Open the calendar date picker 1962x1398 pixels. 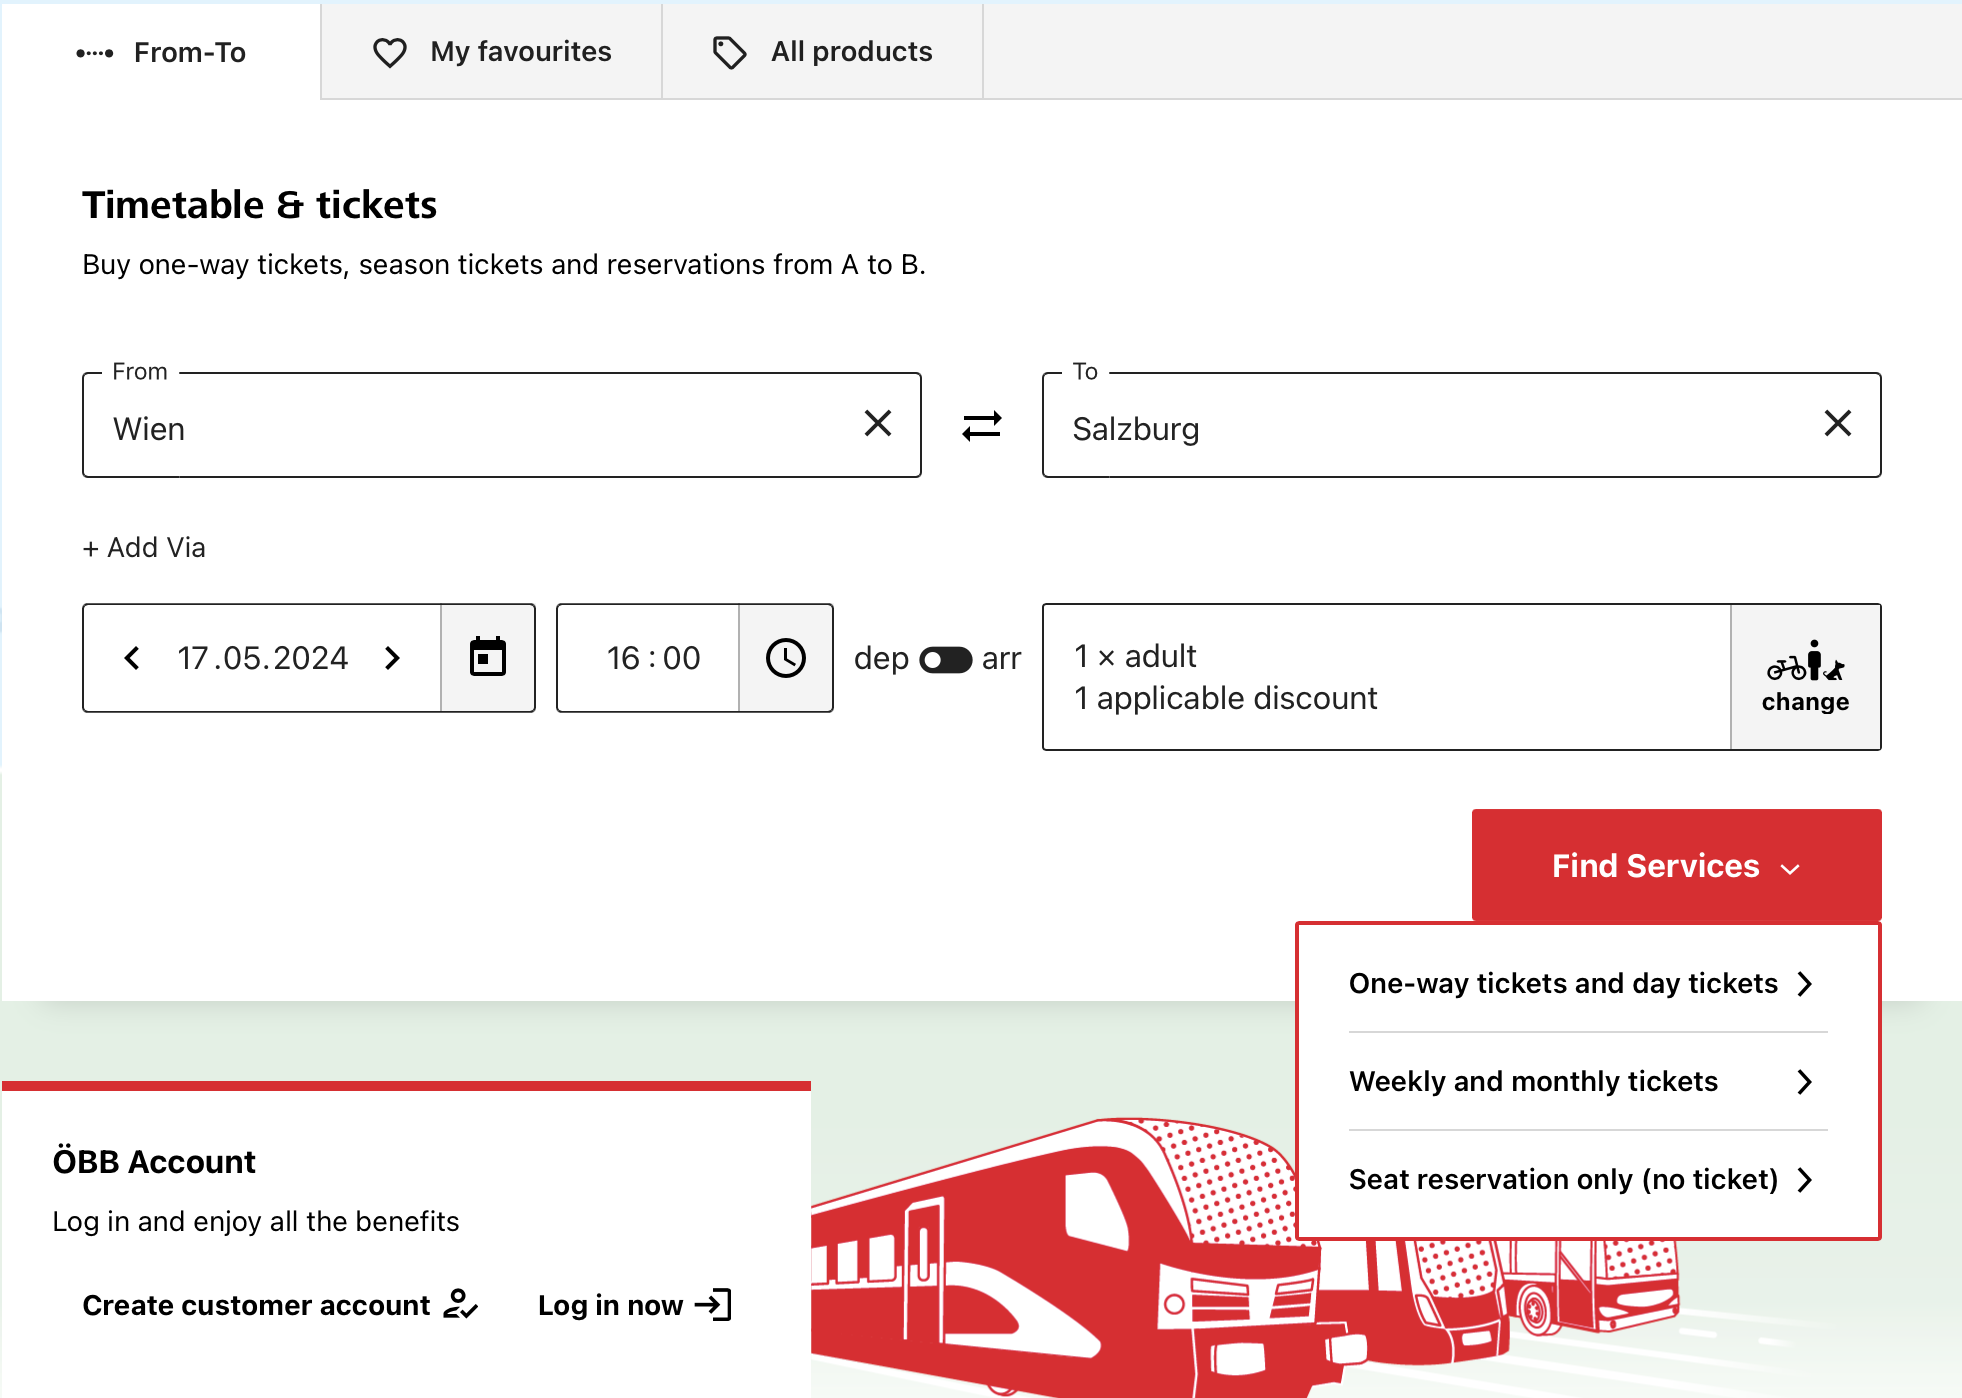pyautogui.click(x=488, y=658)
